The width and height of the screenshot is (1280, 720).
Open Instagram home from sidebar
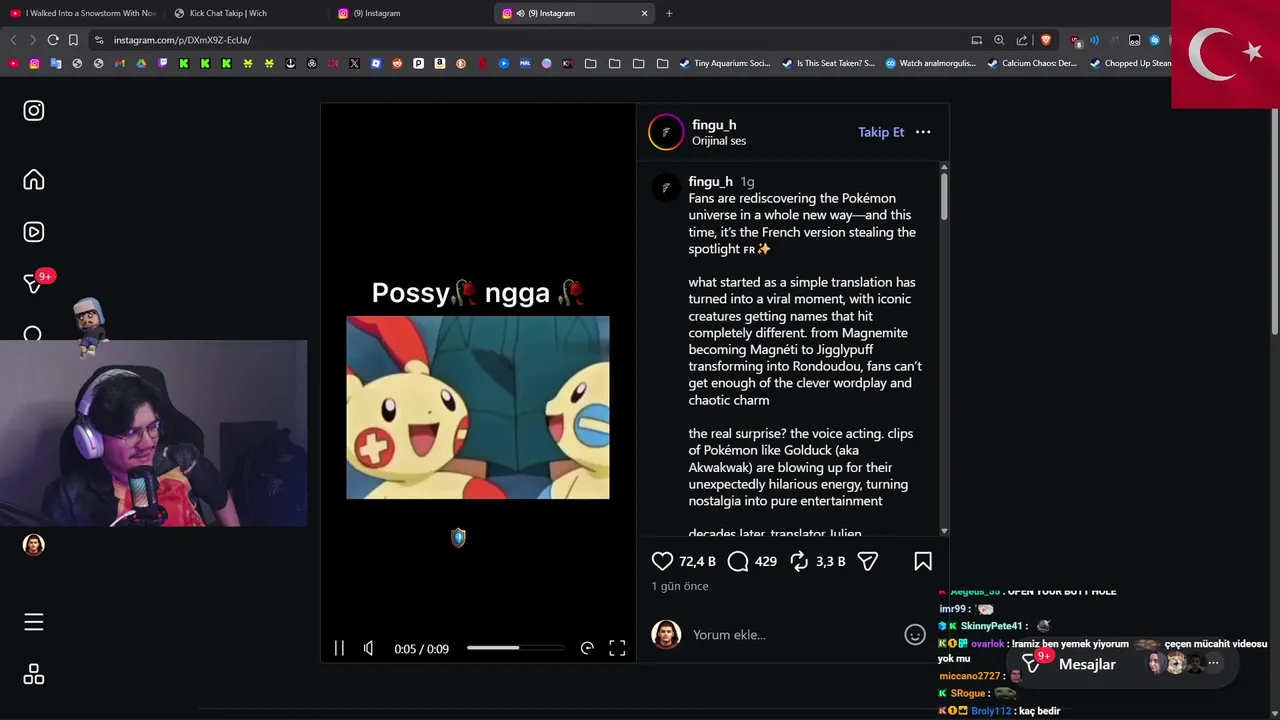pyautogui.click(x=34, y=180)
